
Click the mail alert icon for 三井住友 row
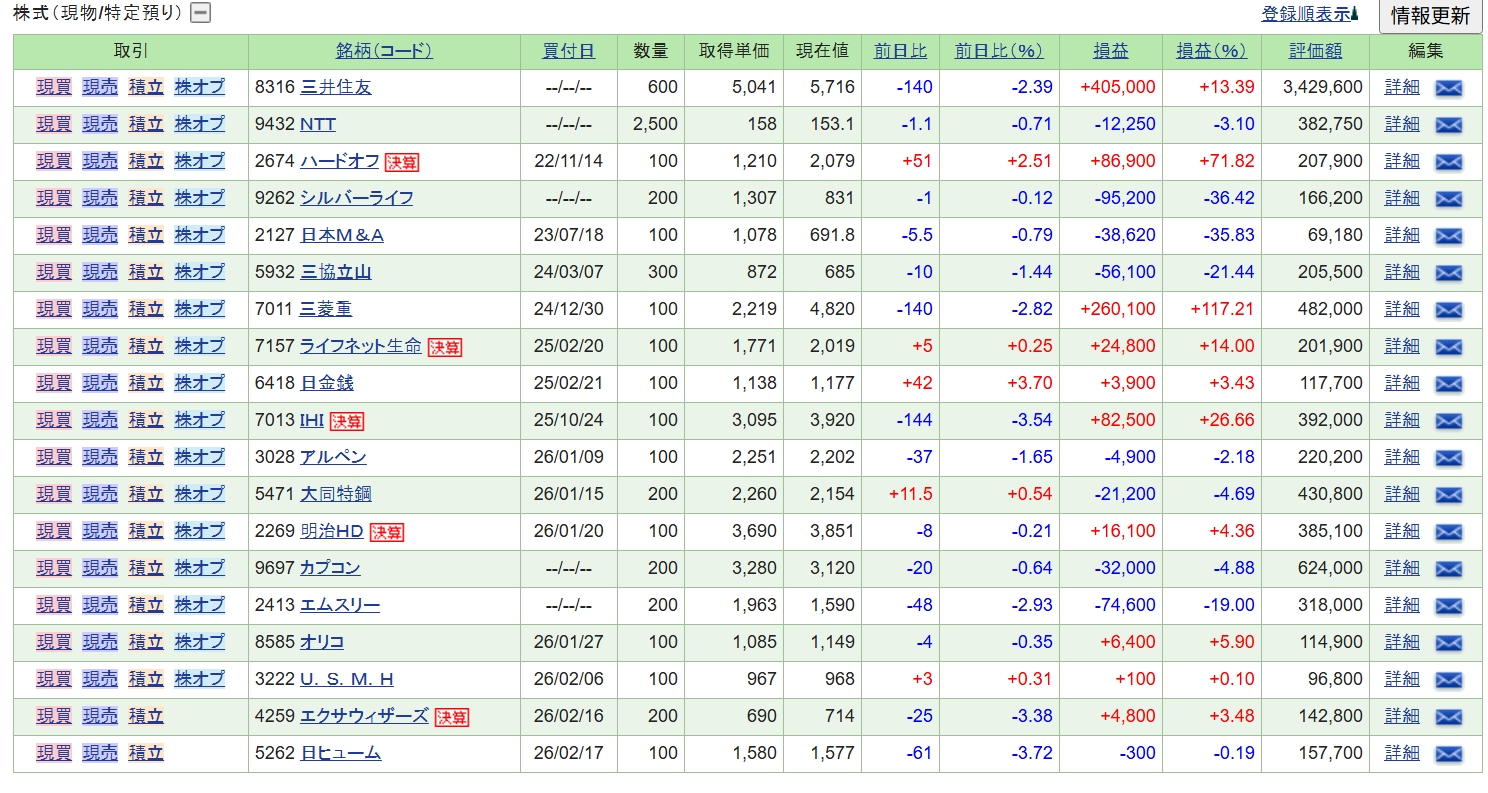[x=1448, y=88]
